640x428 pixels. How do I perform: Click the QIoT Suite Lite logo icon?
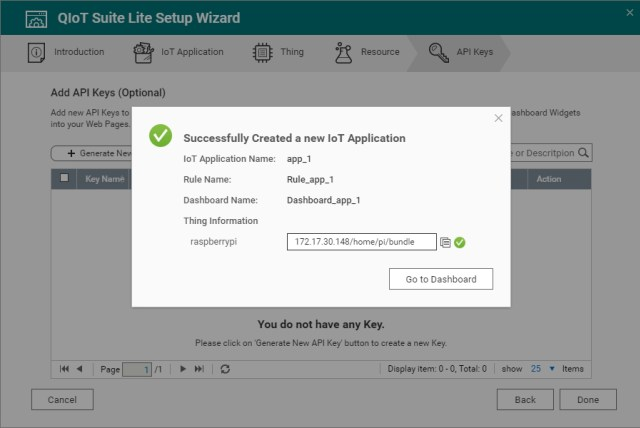[x=36, y=19]
